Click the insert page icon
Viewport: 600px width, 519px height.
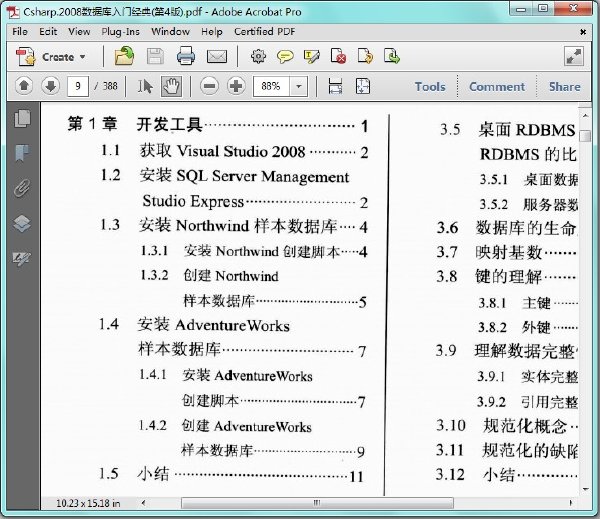(x=392, y=56)
